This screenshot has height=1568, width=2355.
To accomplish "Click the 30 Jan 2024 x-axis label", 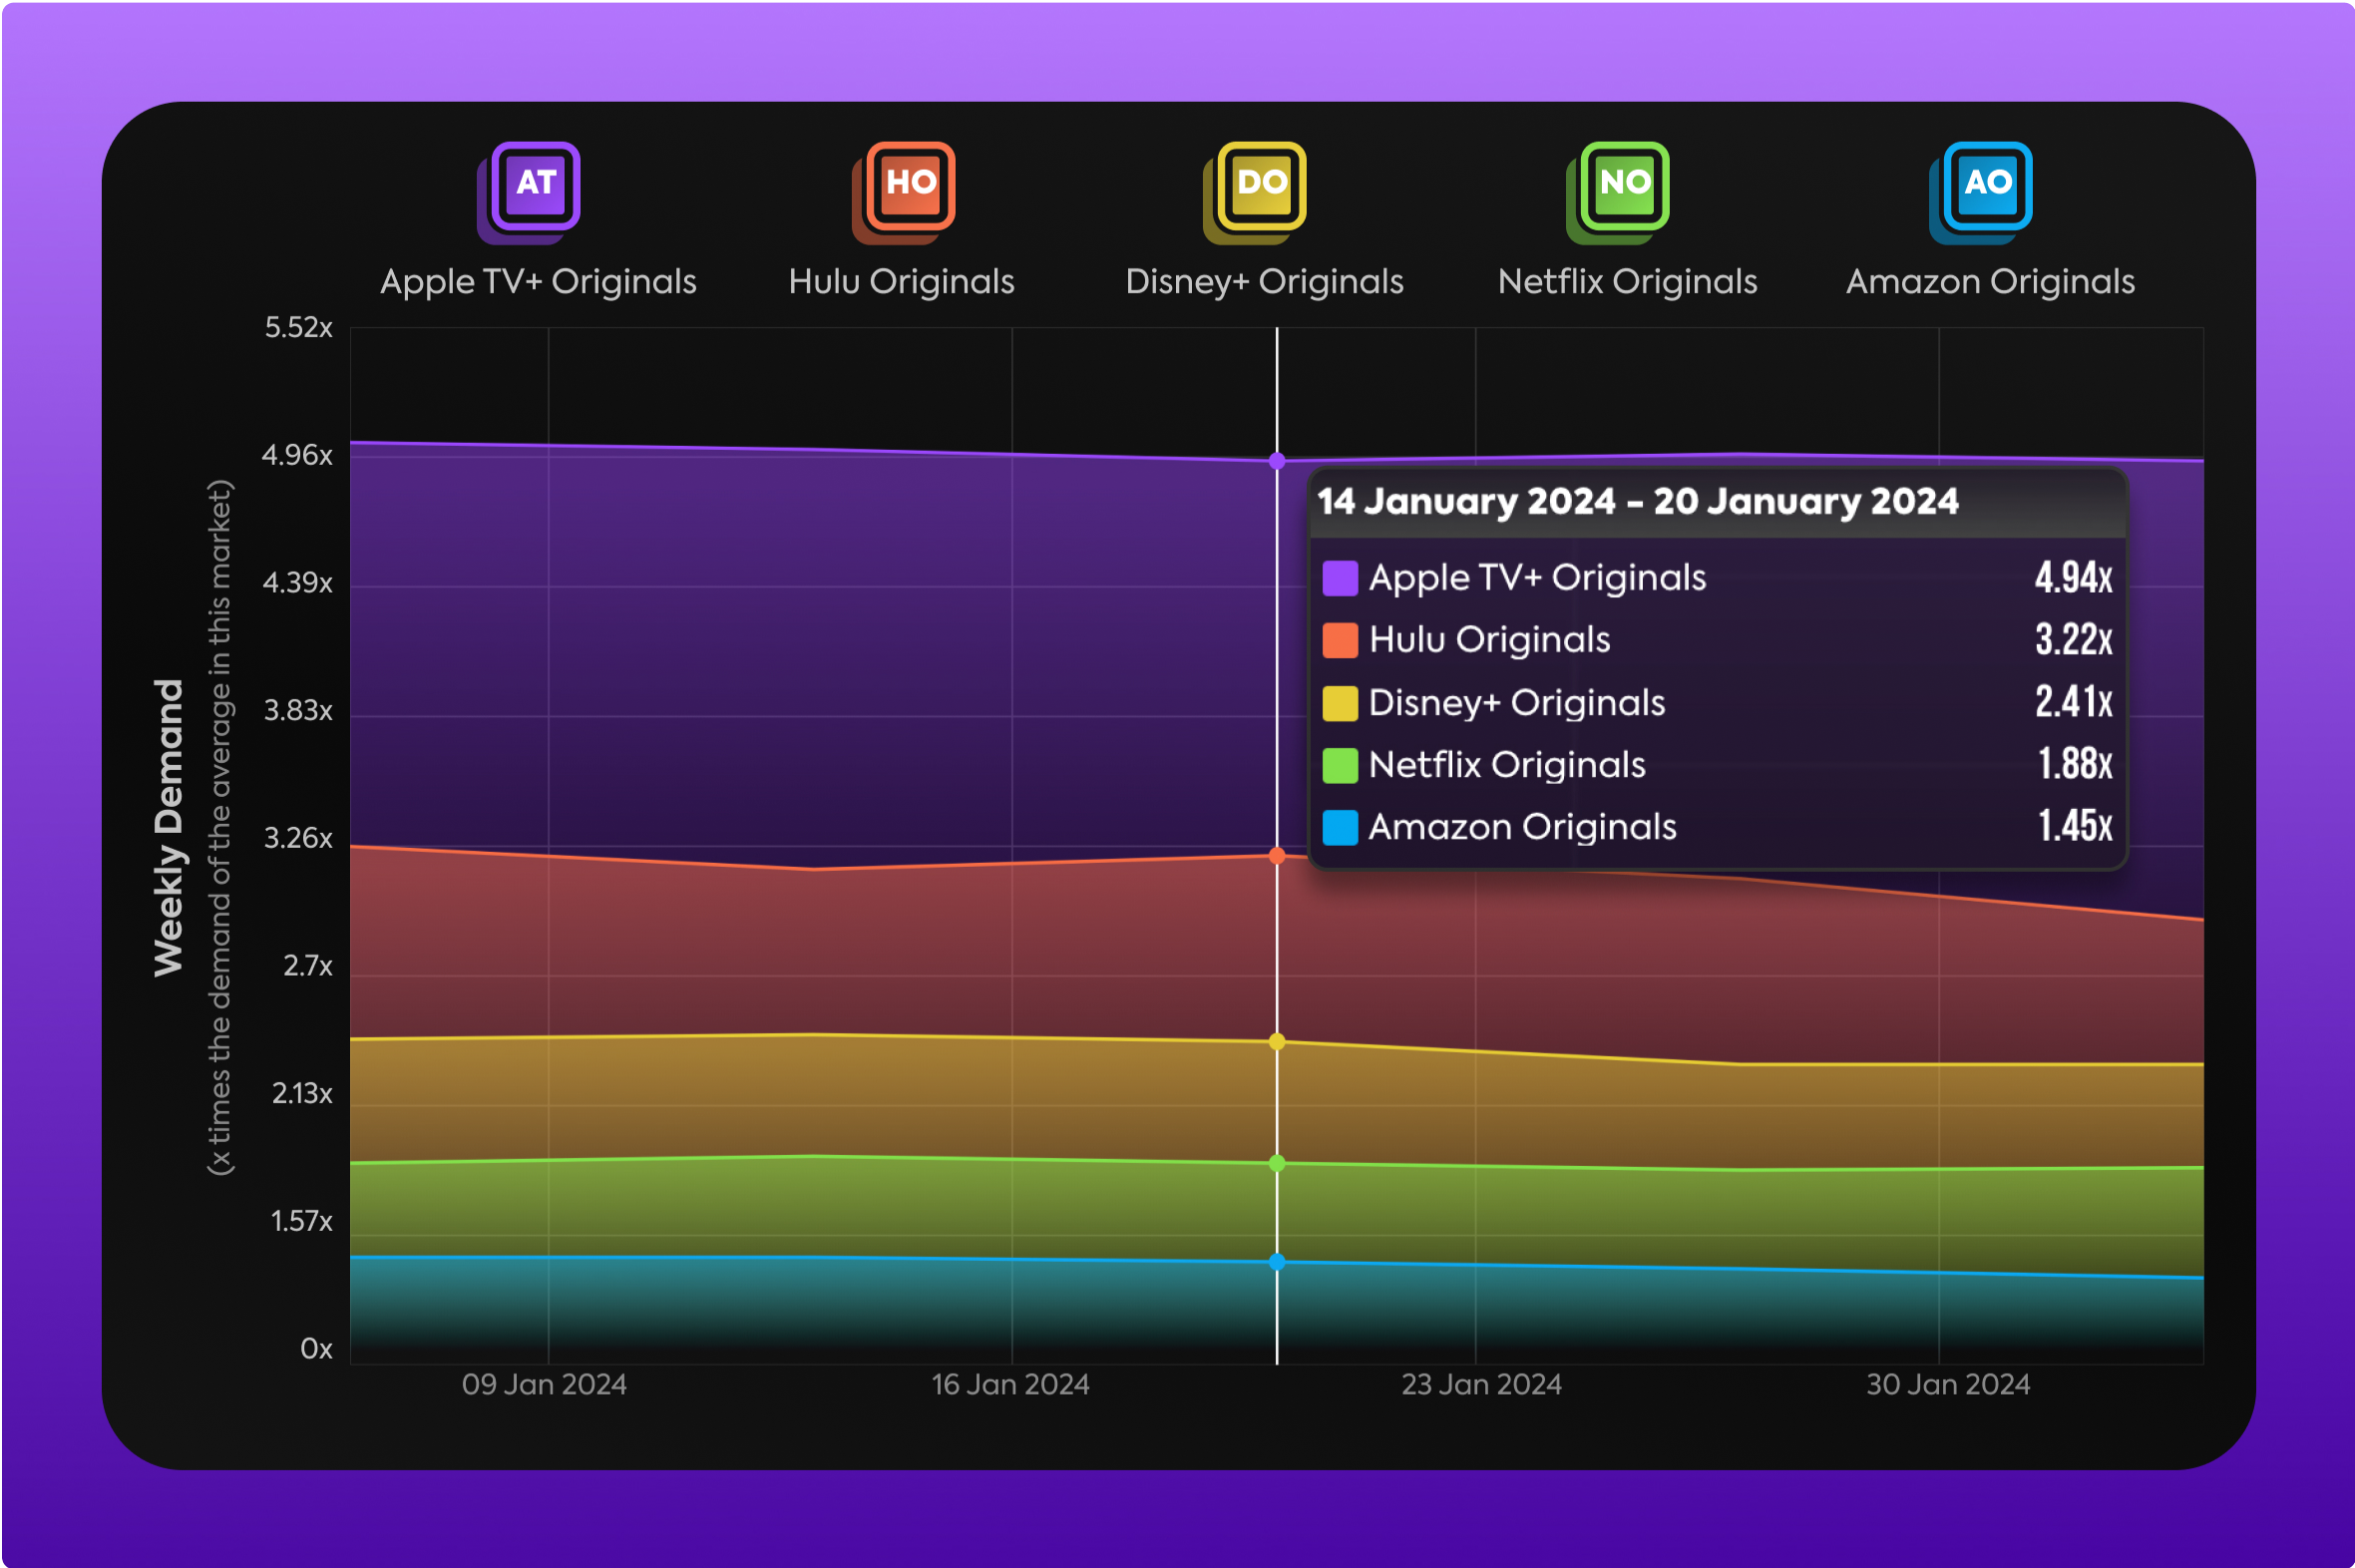I will click(1948, 1385).
